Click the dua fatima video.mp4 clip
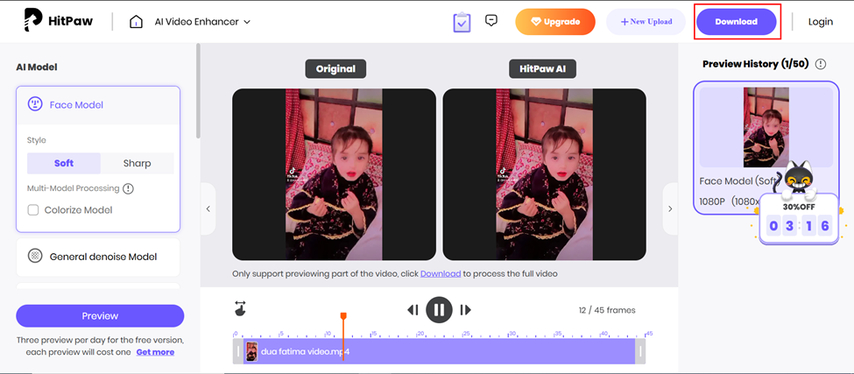The height and width of the screenshot is (374, 854). click(439, 352)
